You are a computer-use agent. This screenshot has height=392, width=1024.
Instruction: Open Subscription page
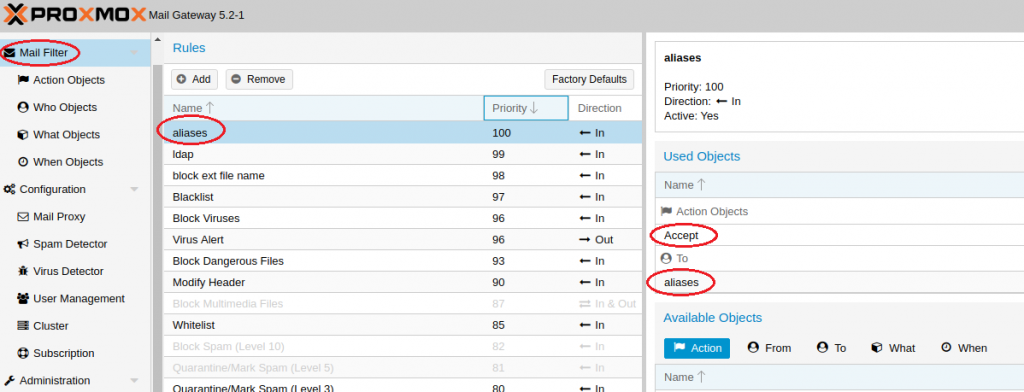point(63,353)
